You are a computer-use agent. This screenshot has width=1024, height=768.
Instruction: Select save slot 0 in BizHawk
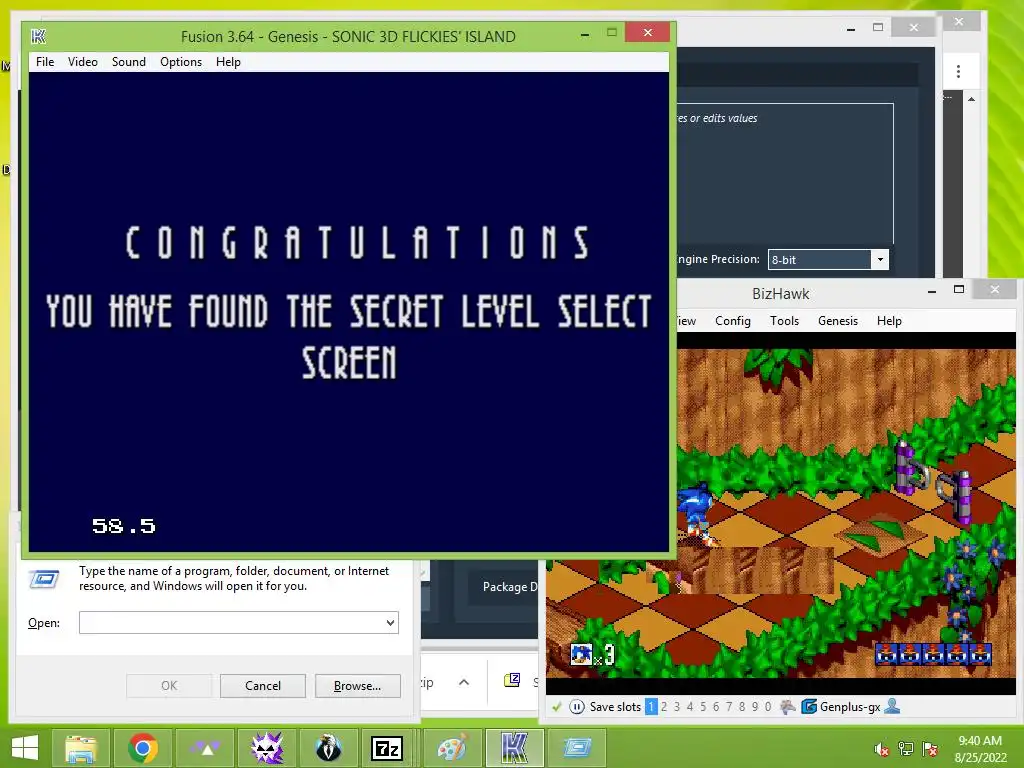tap(768, 707)
